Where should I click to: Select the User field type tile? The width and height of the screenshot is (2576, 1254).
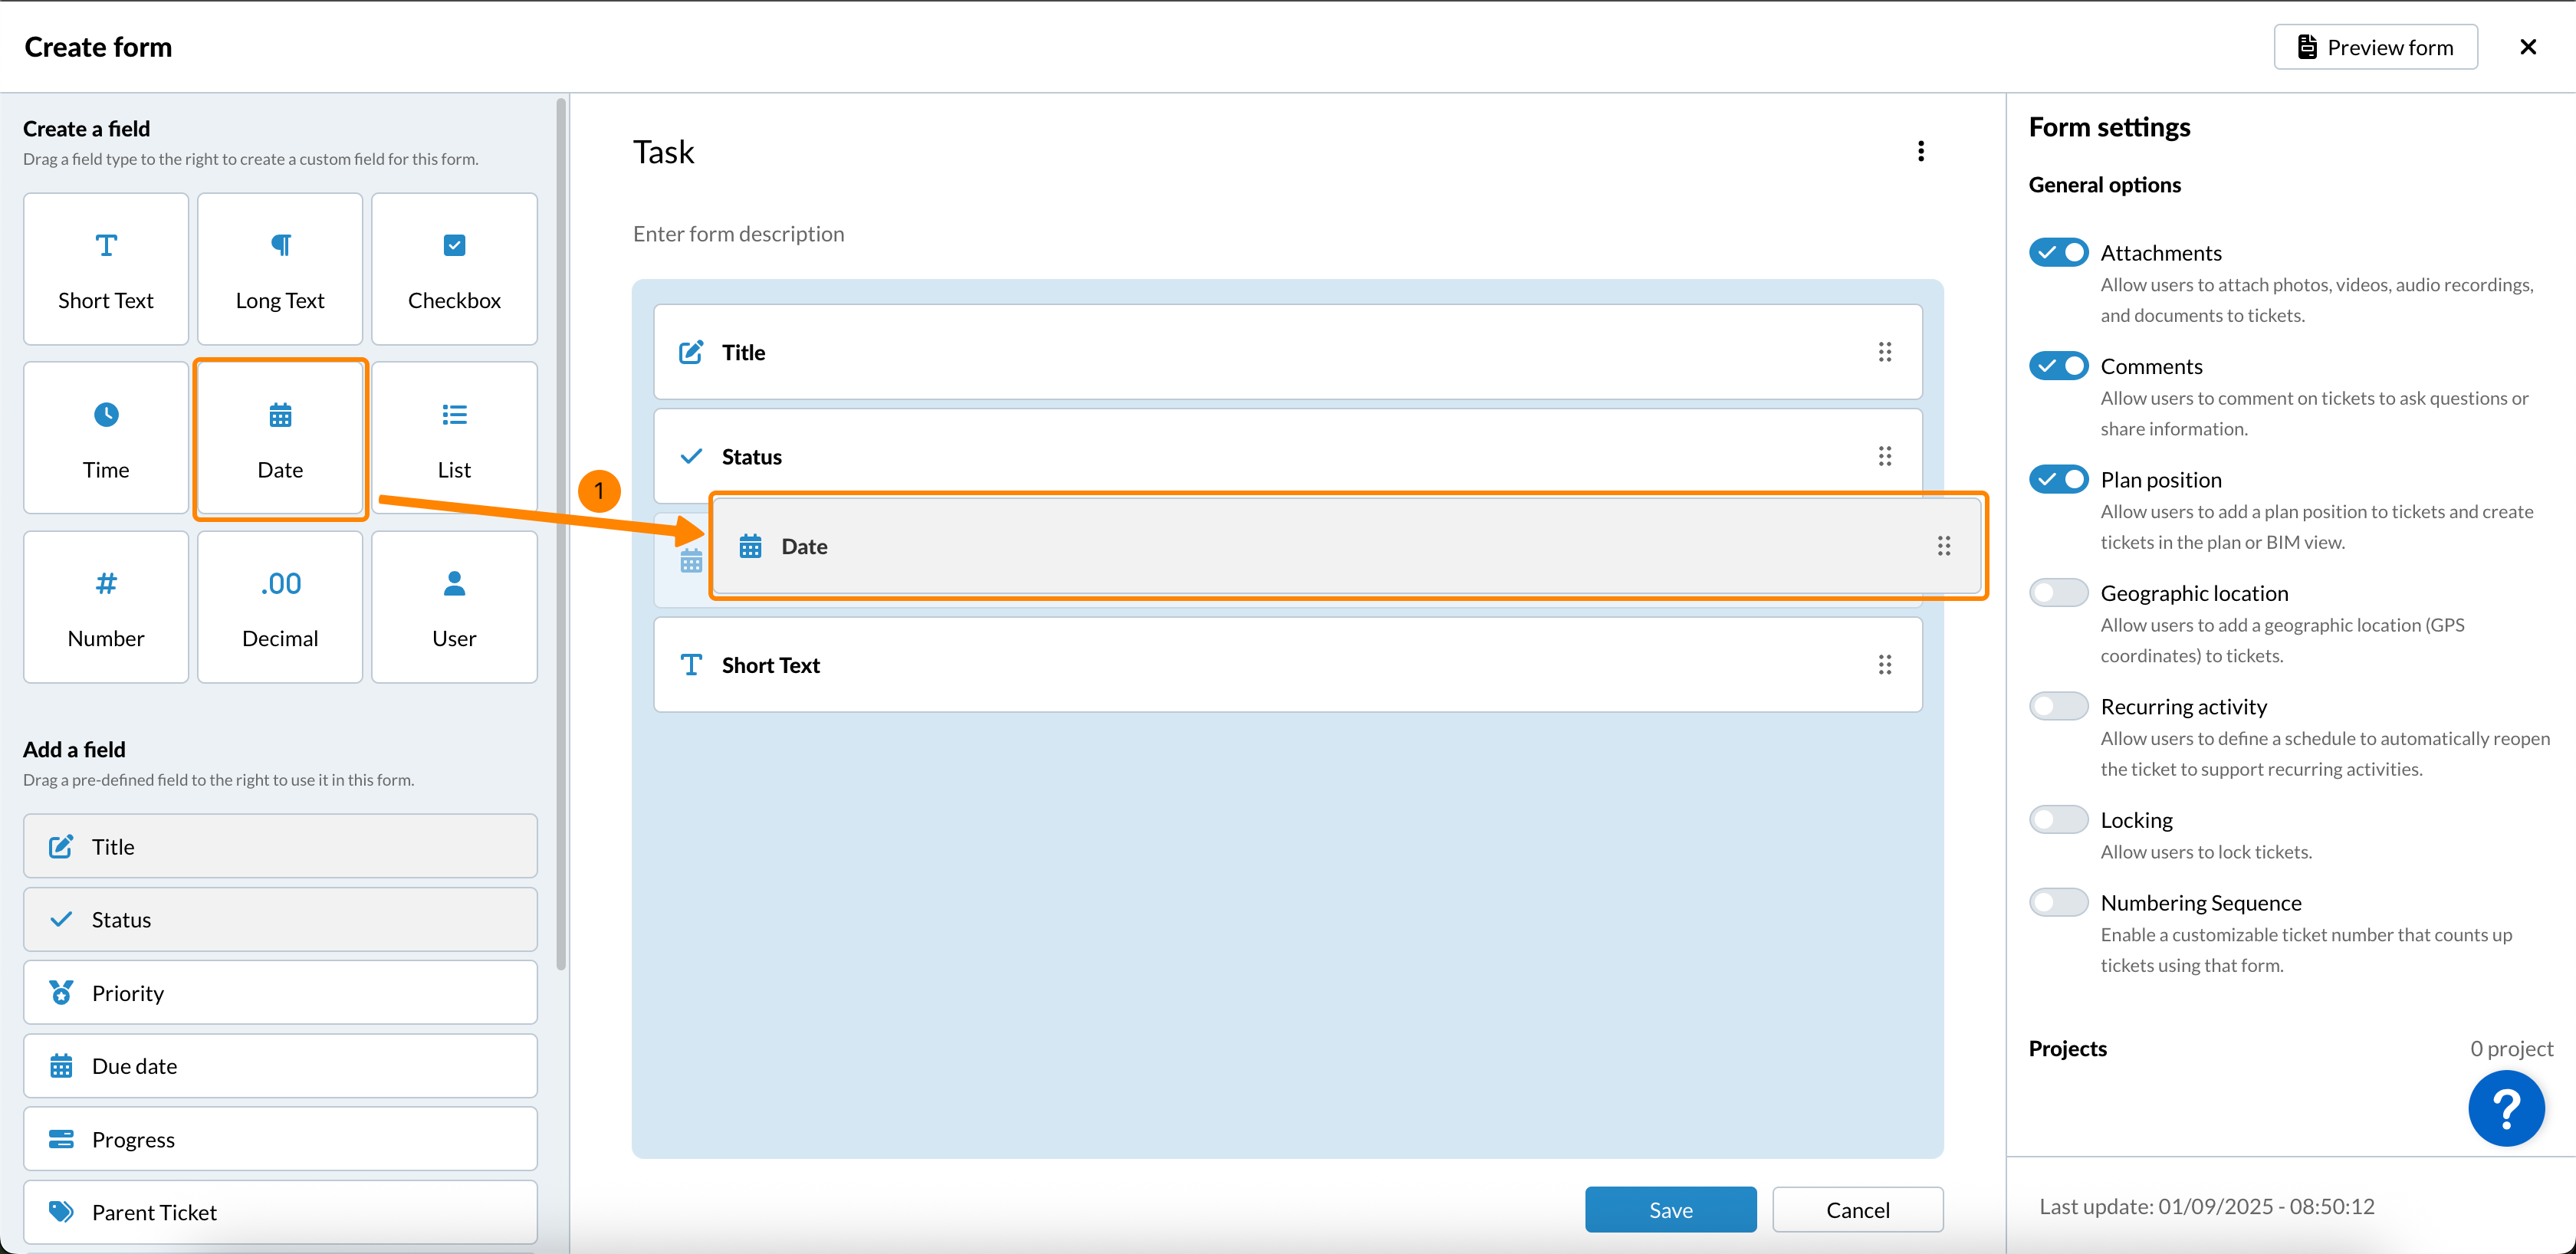(454, 607)
